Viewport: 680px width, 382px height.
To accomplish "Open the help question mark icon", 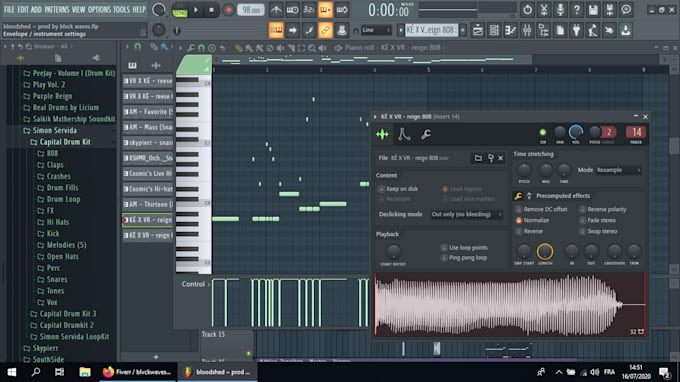I will pyautogui.click(x=576, y=10).
